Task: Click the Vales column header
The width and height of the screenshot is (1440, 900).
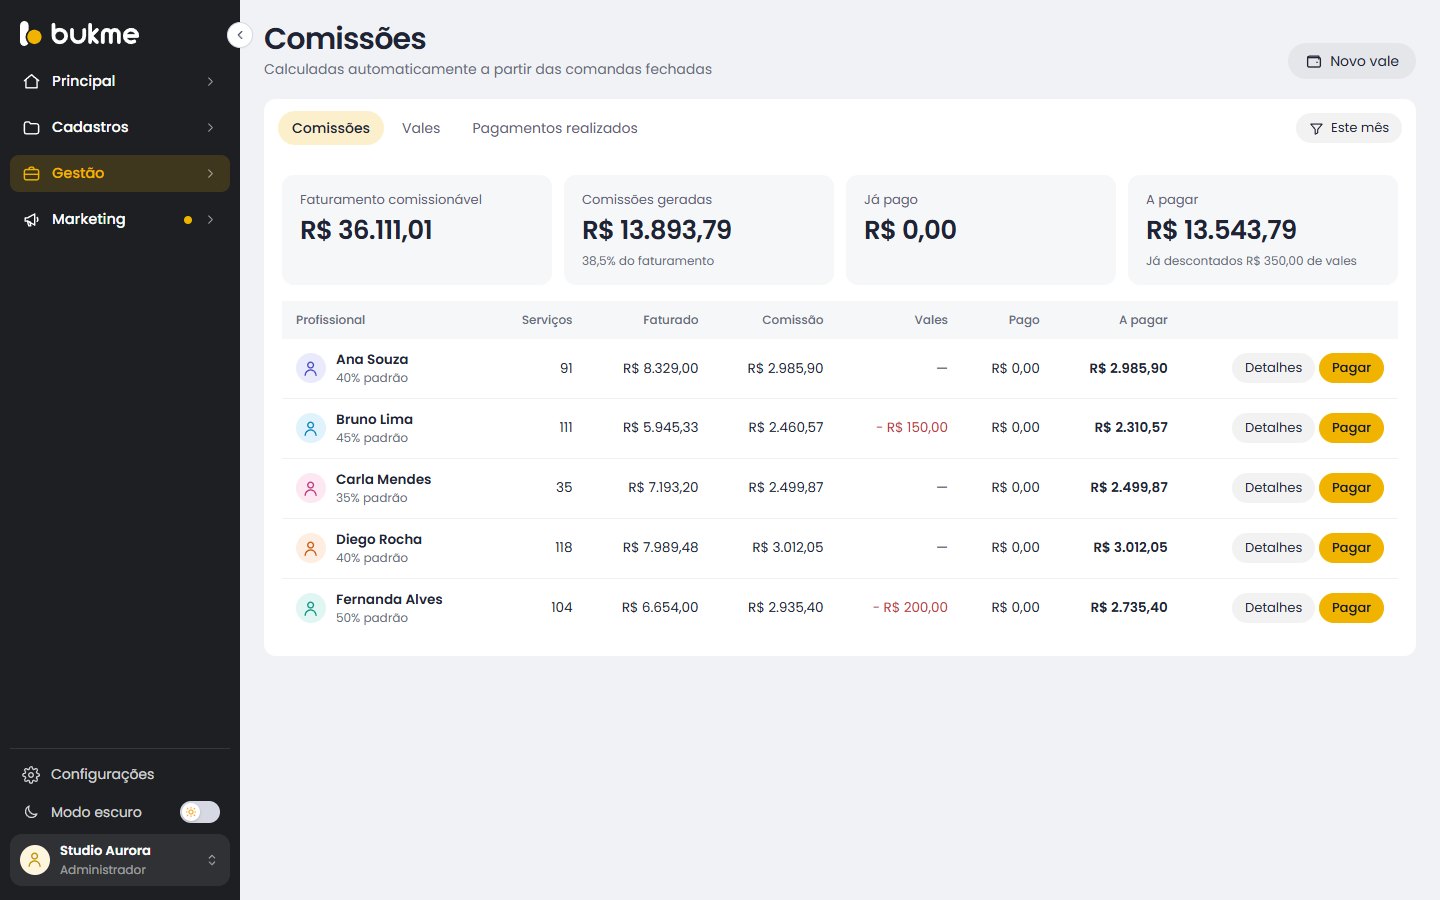Action: point(931,320)
